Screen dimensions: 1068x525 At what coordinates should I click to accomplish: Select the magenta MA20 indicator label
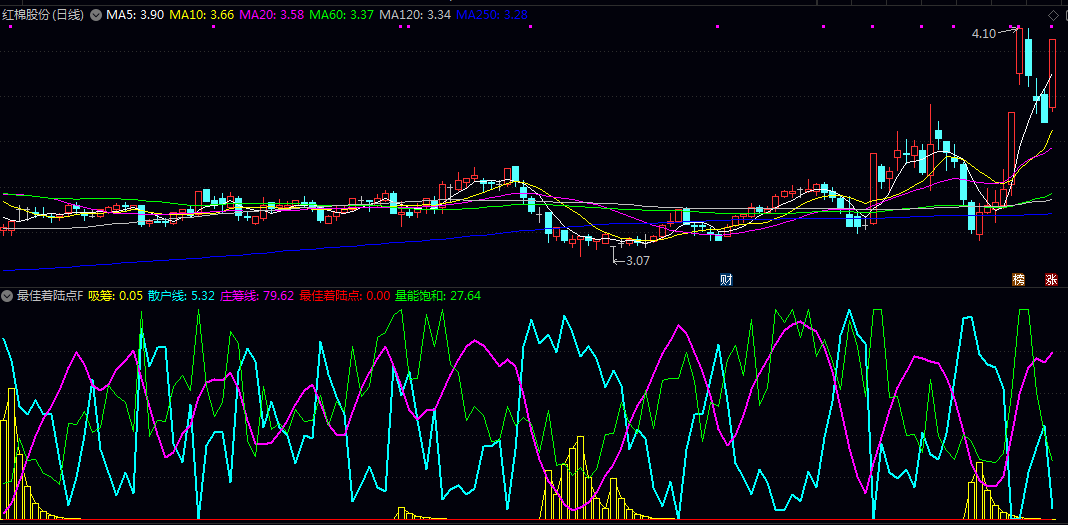click(x=272, y=16)
